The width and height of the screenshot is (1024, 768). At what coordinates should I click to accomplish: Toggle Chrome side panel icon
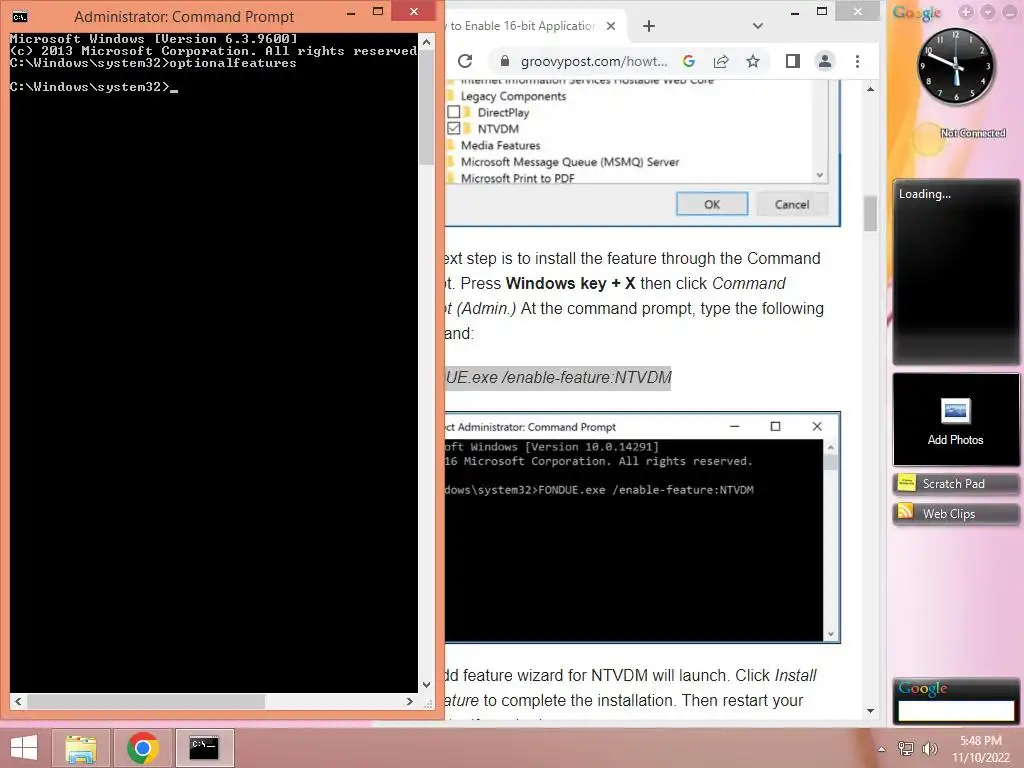pos(793,61)
